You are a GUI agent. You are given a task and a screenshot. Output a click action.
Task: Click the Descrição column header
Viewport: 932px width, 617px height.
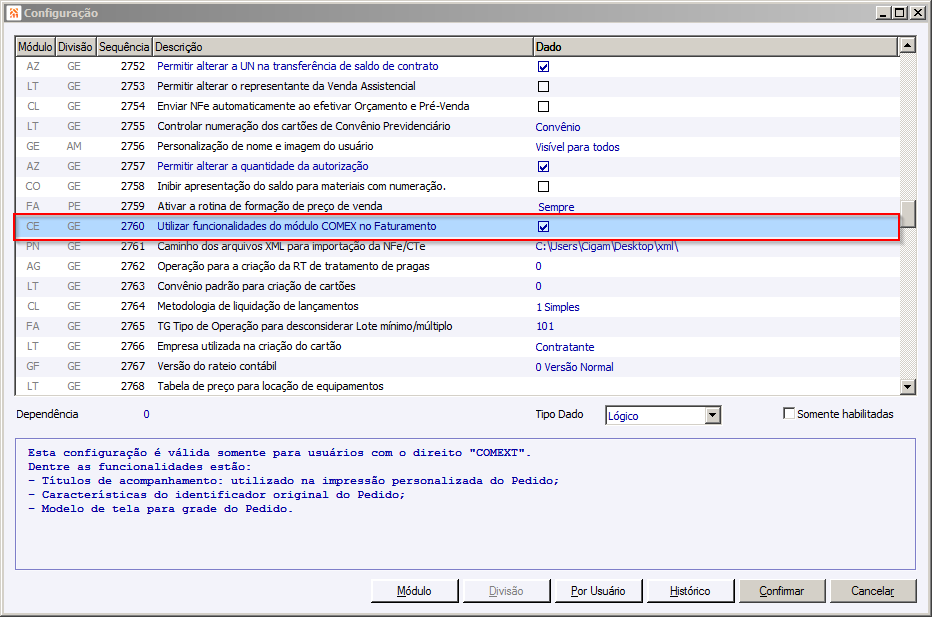click(x=343, y=47)
